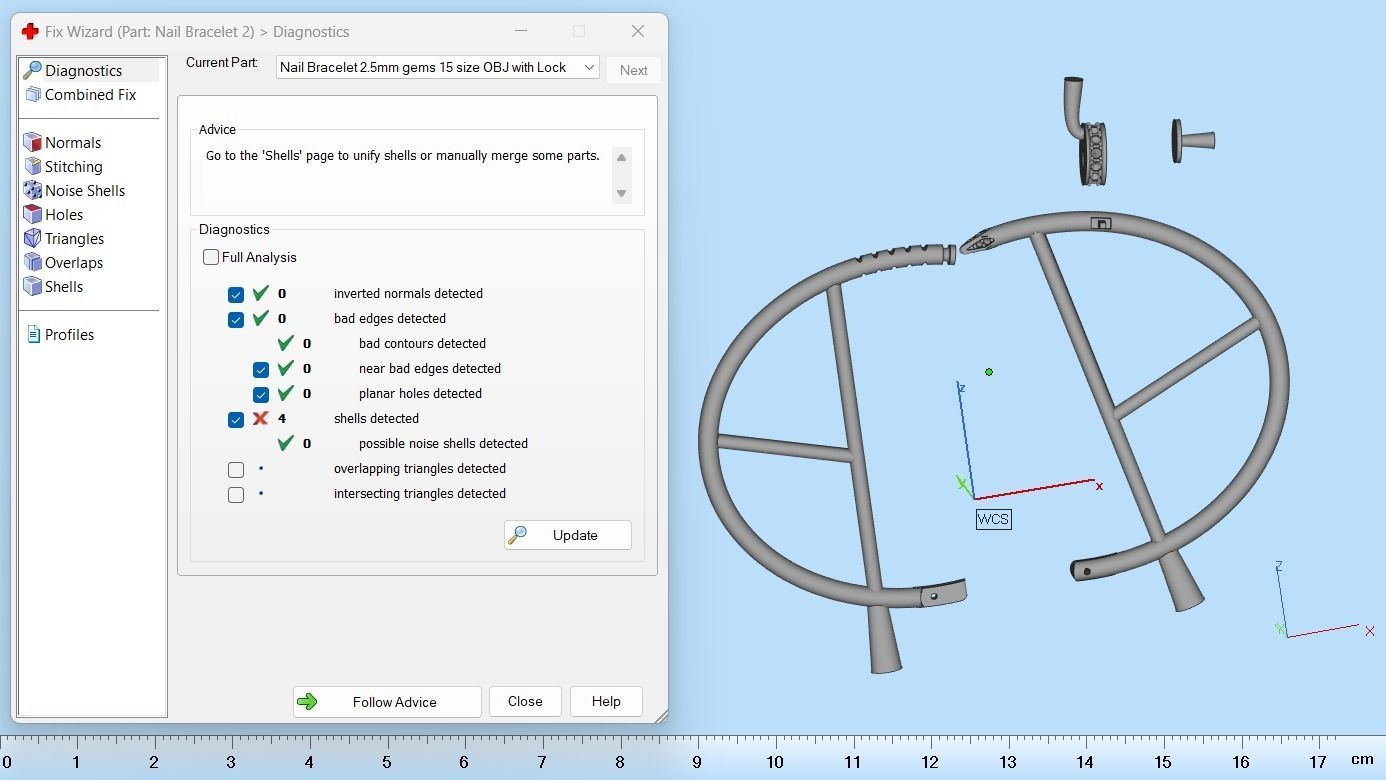1386x780 pixels.
Task: Open the Noise Shells page
Action: point(85,190)
